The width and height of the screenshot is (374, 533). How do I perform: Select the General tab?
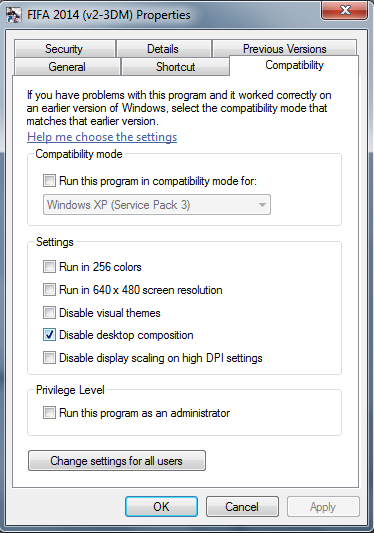(67, 67)
